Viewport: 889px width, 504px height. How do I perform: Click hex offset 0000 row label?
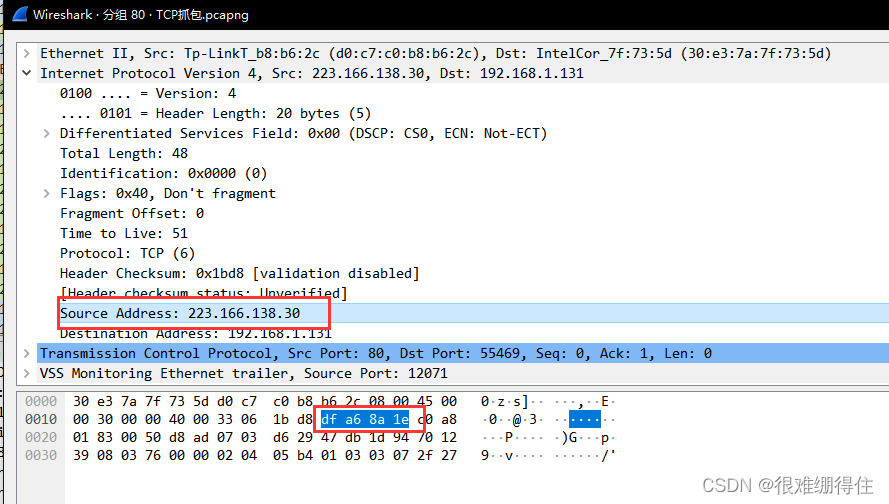41,401
